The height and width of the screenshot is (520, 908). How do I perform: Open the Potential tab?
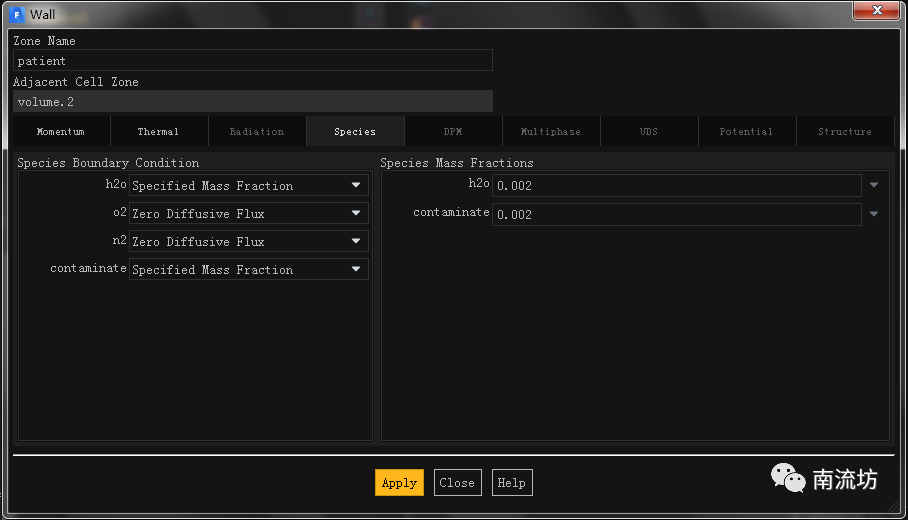tap(746, 131)
